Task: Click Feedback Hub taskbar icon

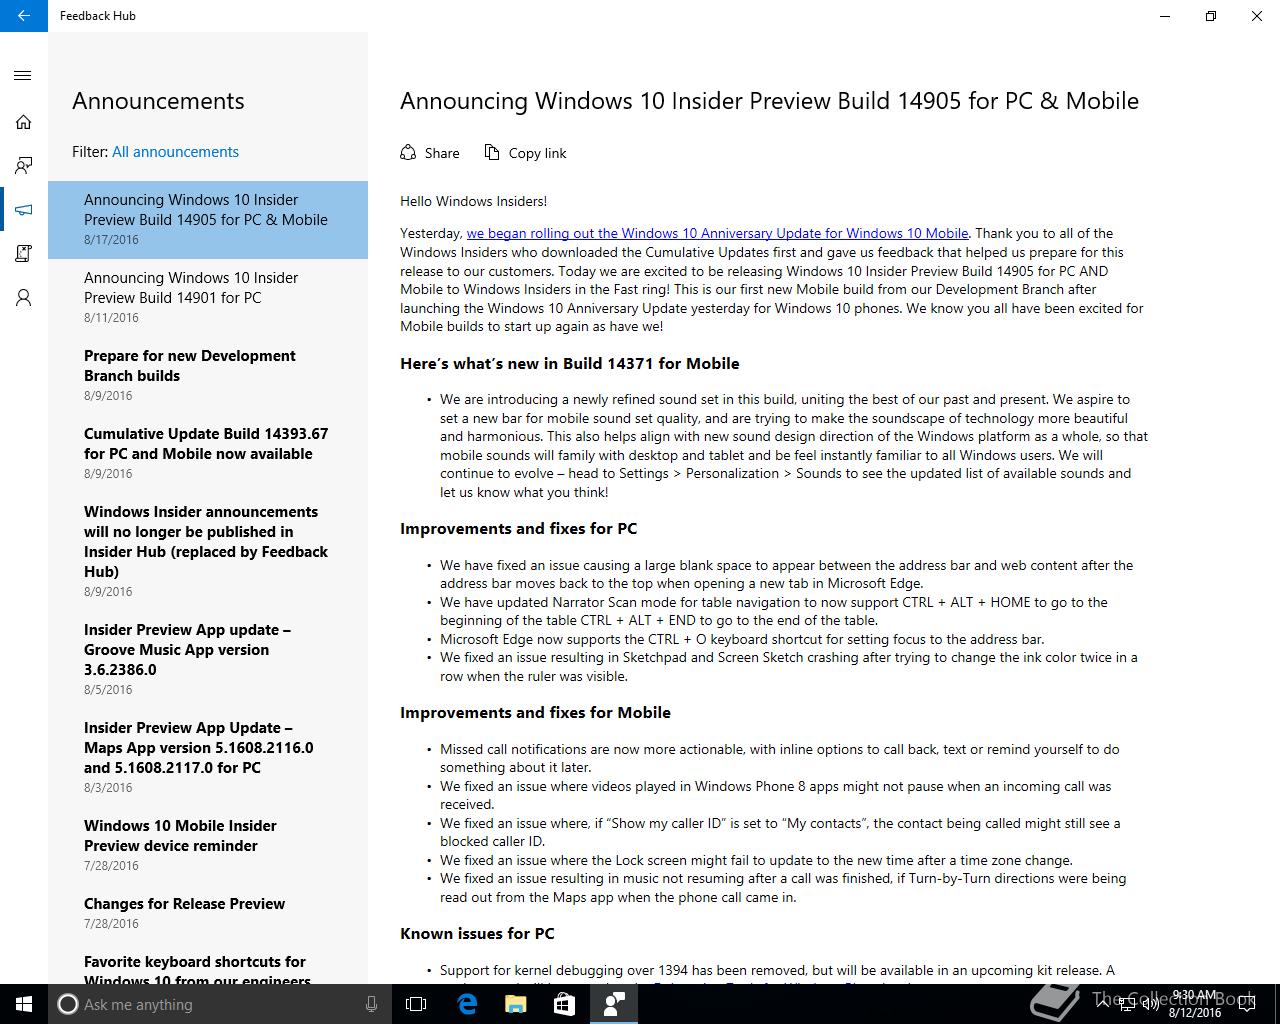Action: point(614,1004)
